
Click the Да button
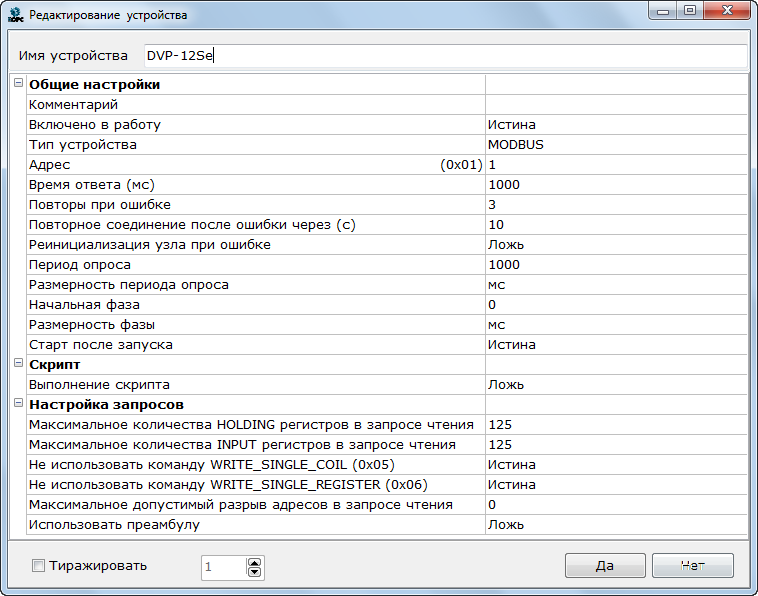coord(604,566)
